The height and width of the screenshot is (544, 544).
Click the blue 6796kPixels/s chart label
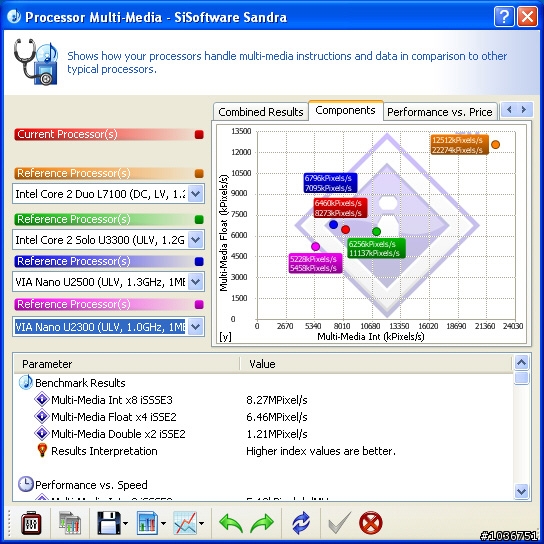click(x=330, y=183)
